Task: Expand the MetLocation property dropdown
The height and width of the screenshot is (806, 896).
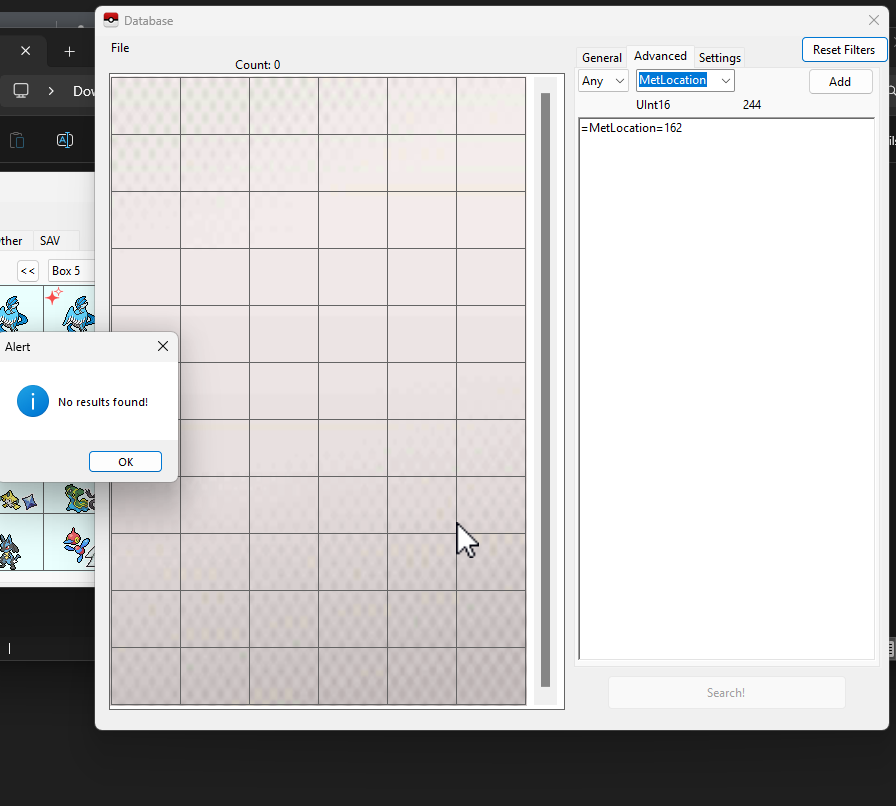Action: (x=685, y=81)
